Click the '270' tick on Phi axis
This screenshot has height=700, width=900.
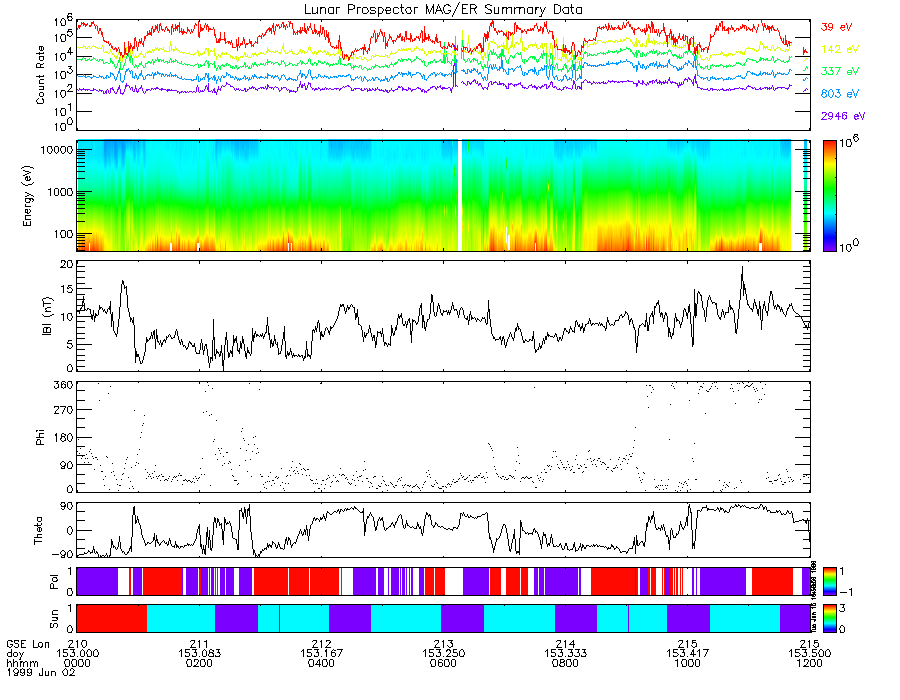[63, 410]
